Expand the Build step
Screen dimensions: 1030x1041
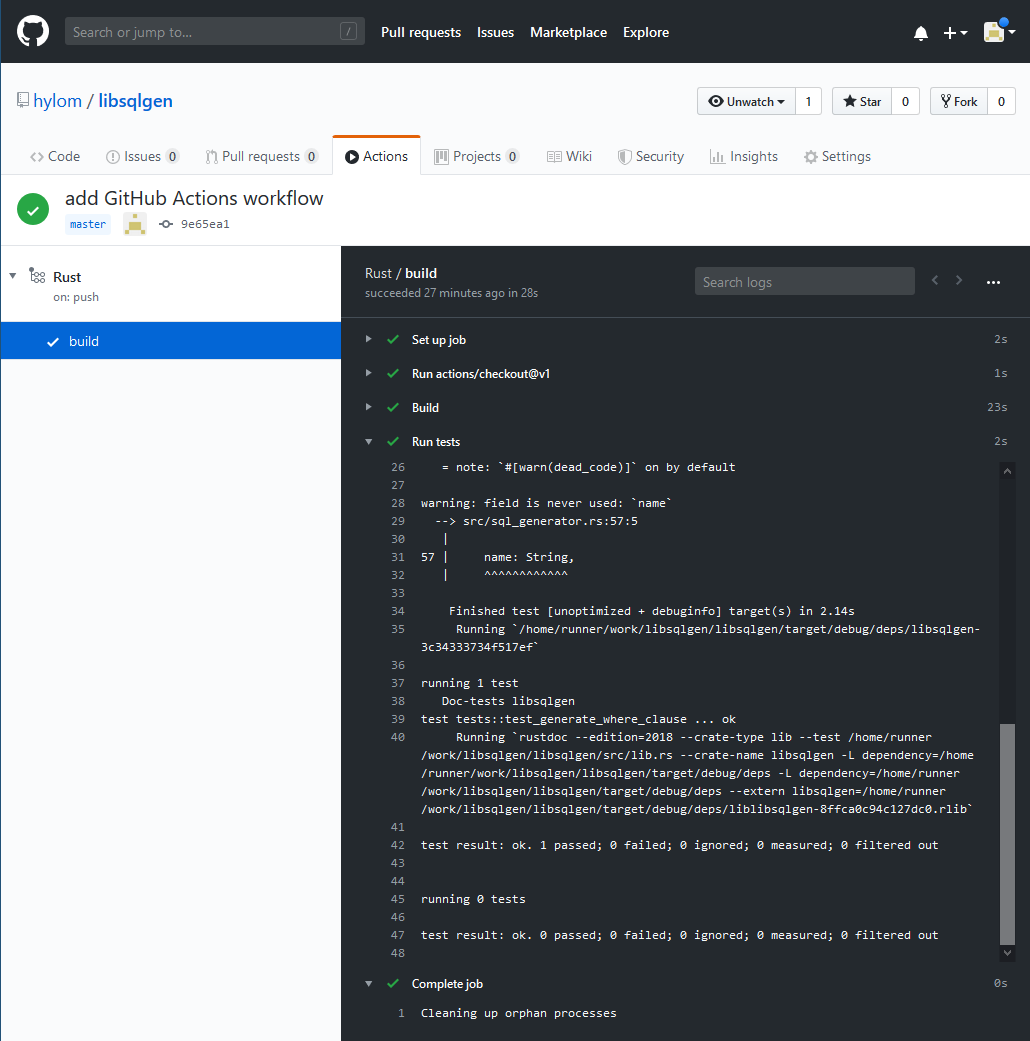click(369, 407)
